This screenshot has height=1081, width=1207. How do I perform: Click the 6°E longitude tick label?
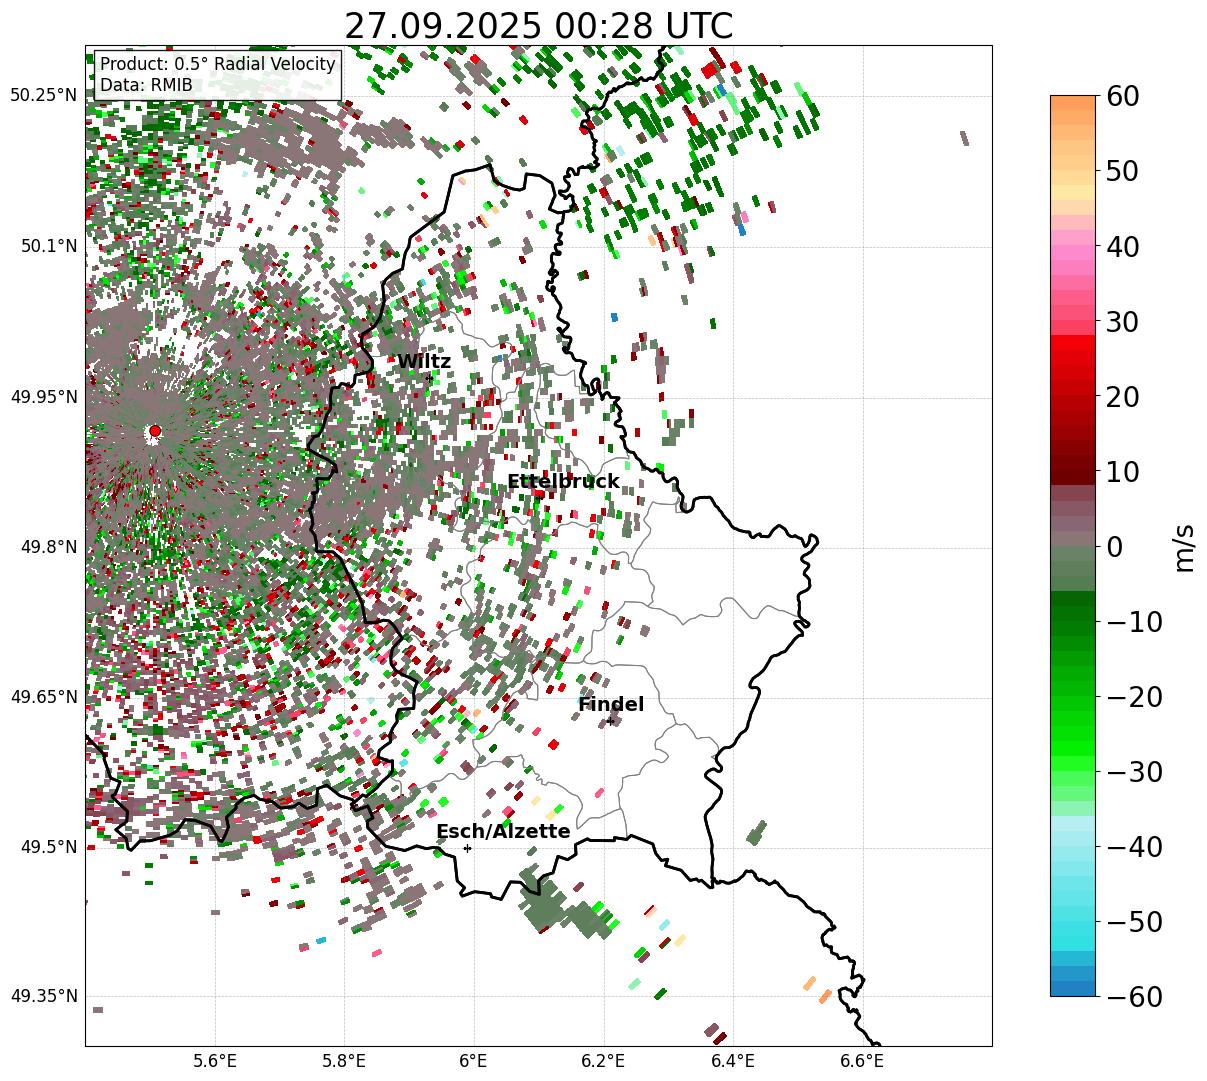473,1060
